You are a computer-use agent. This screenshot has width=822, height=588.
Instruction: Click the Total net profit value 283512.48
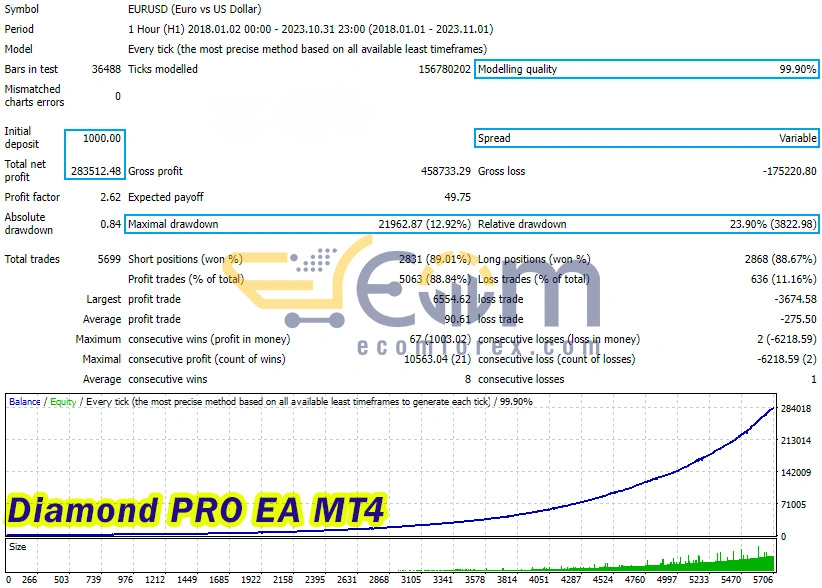pyautogui.click(x=96, y=171)
